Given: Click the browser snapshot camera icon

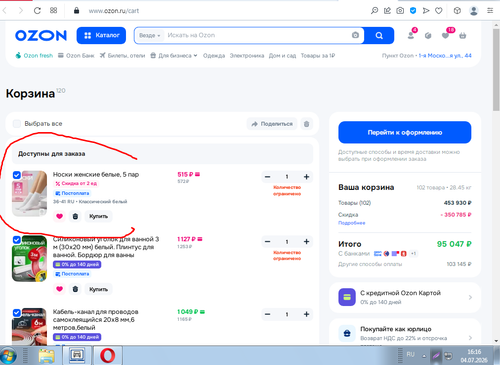Looking at the screenshot, I should click(x=400, y=11).
